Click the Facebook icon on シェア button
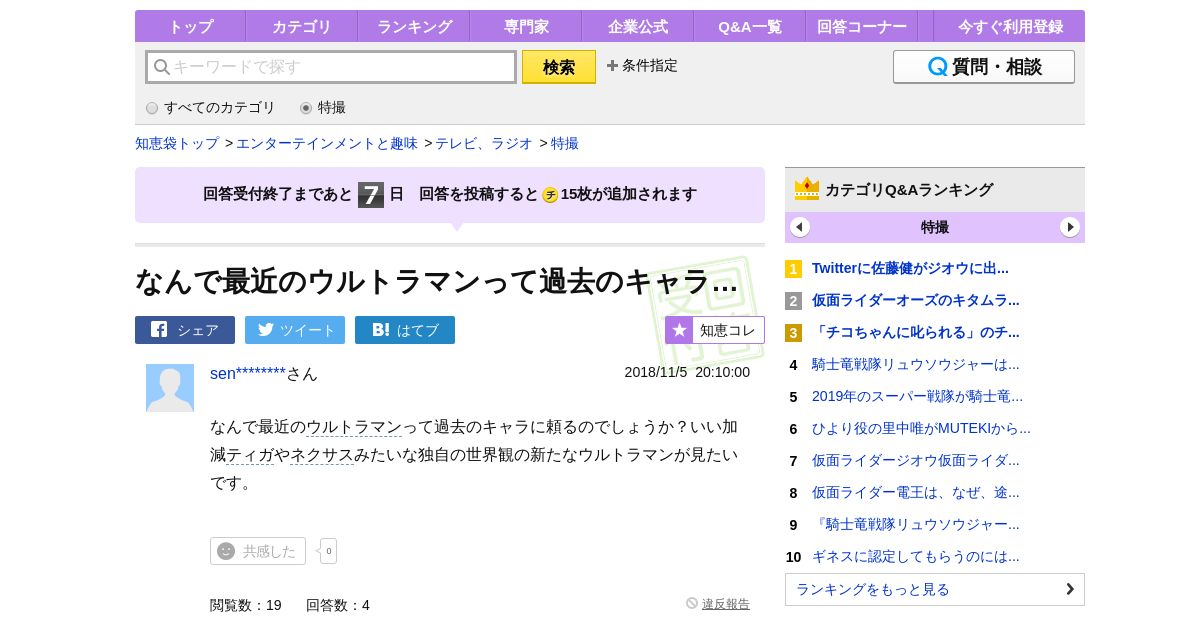The width and height of the screenshot is (1200, 630). [159, 329]
